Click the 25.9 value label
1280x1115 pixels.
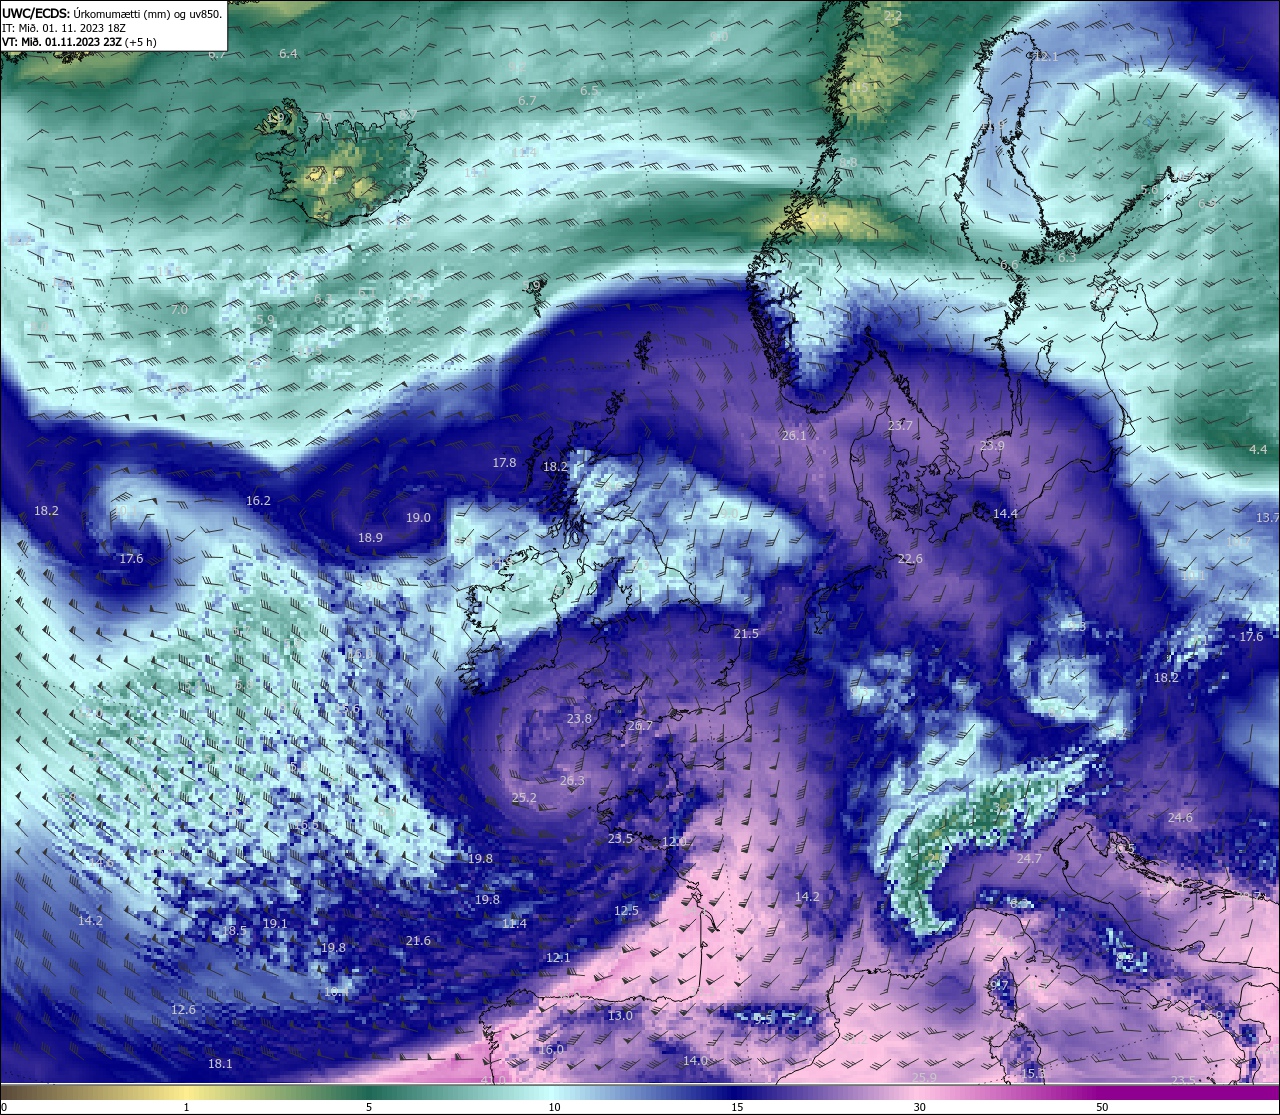pyautogui.click(x=925, y=1077)
